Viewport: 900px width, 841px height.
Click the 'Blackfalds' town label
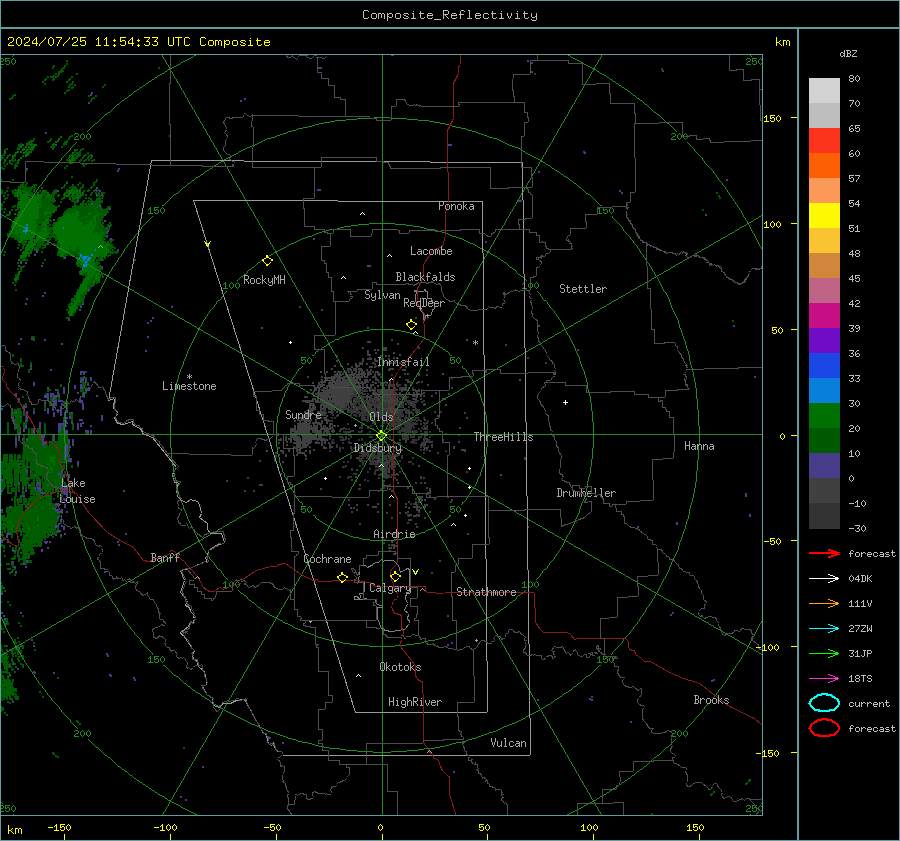tap(425, 277)
